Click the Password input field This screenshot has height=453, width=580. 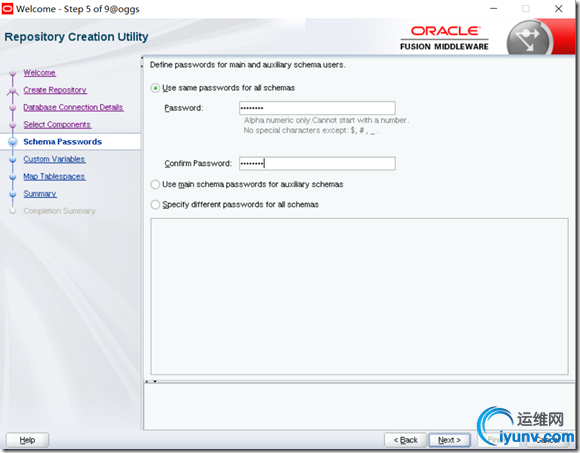(x=317, y=108)
